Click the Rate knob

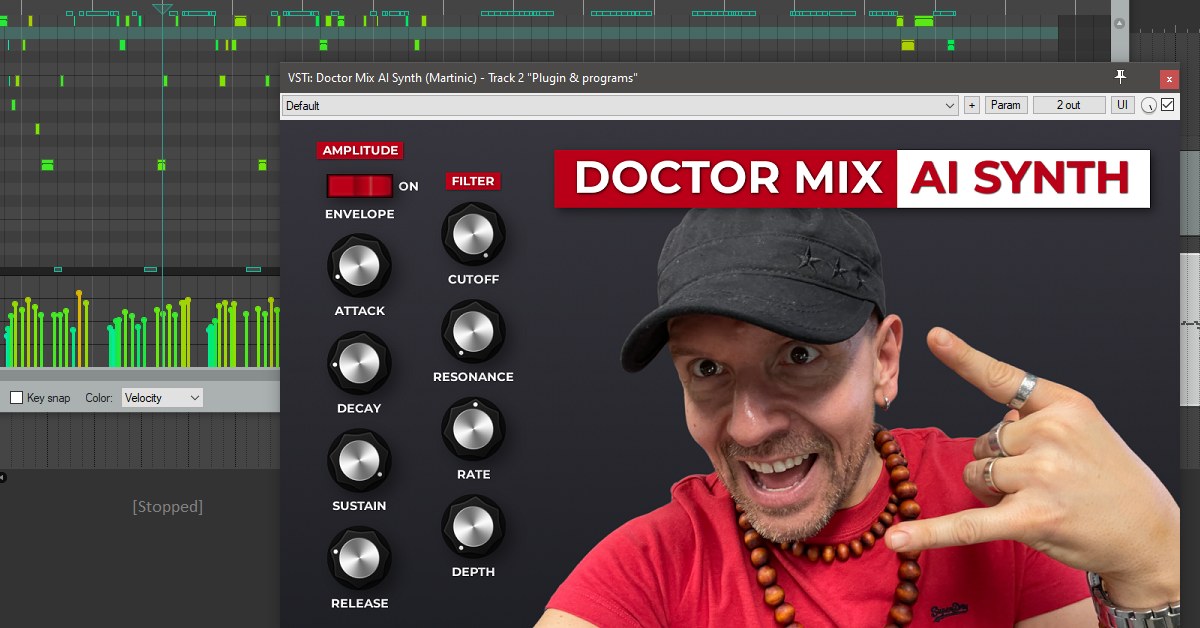(473, 429)
